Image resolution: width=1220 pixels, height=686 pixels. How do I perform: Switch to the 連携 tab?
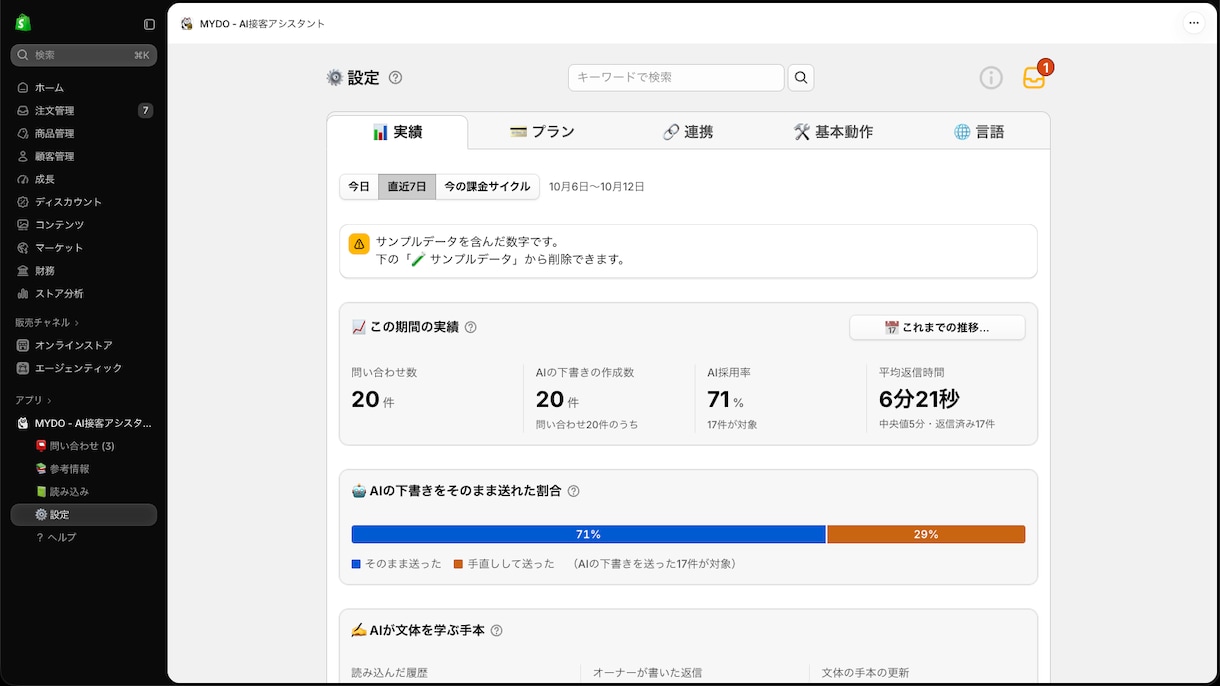687,132
